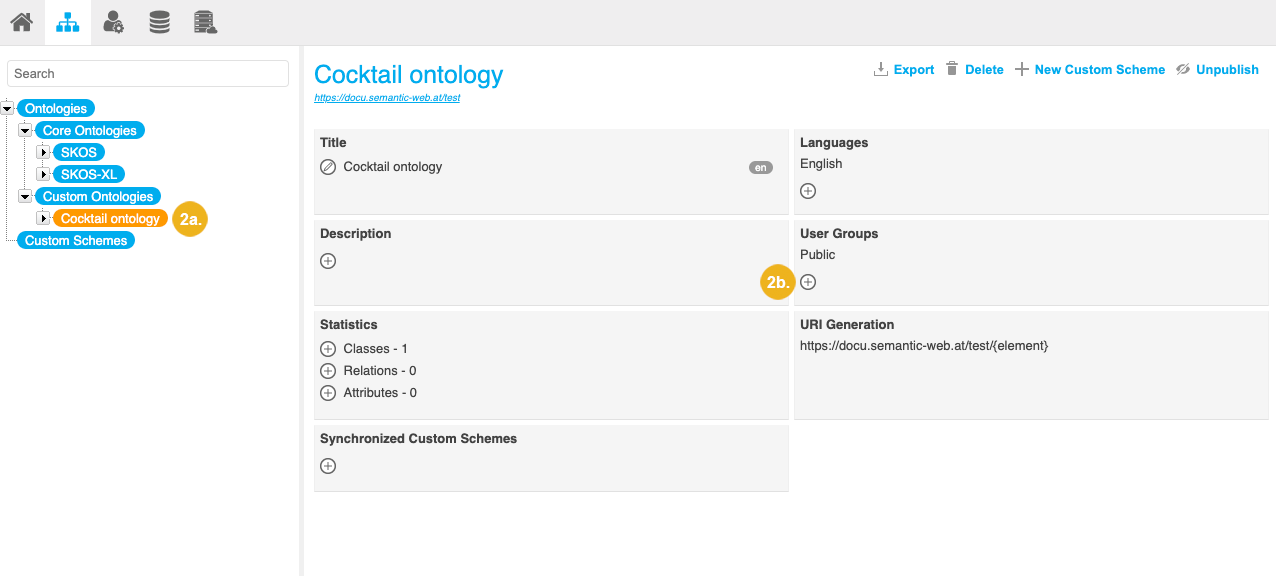Viewport: 1276px width, 576px height.
Task: Add a user group with the plus icon
Action: (x=808, y=282)
